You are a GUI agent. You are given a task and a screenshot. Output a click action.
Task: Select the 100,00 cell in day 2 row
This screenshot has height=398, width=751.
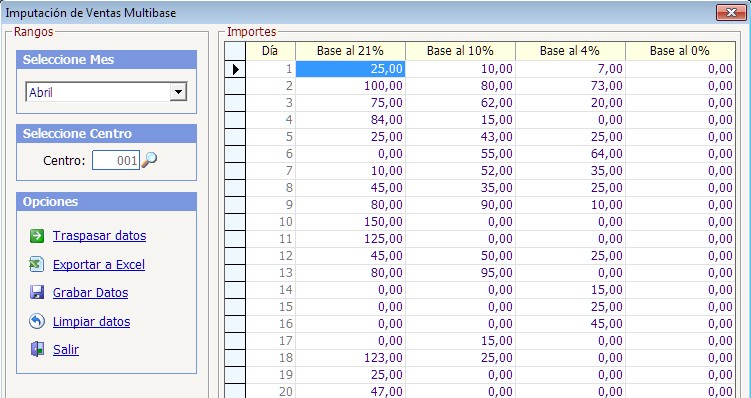pos(350,86)
